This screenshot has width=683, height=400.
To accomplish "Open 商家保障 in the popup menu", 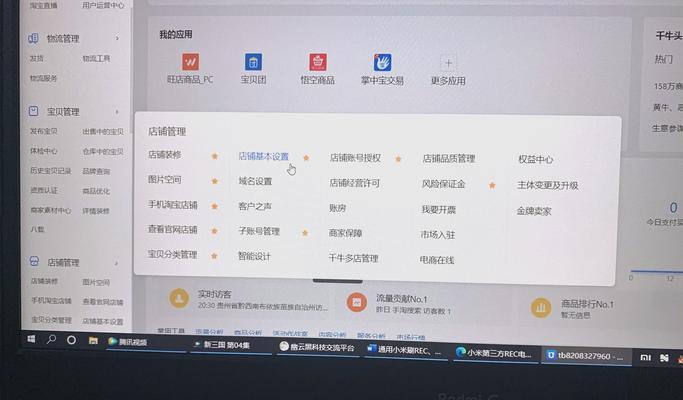I will [x=345, y=233].
